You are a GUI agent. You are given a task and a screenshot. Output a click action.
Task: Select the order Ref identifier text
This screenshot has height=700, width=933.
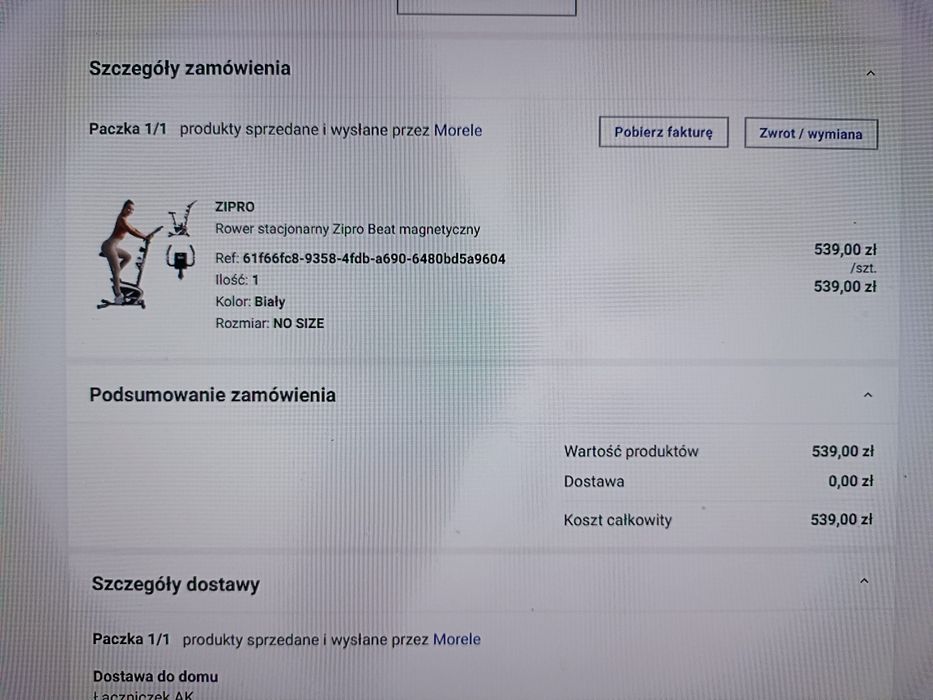[x=373, y=259]
